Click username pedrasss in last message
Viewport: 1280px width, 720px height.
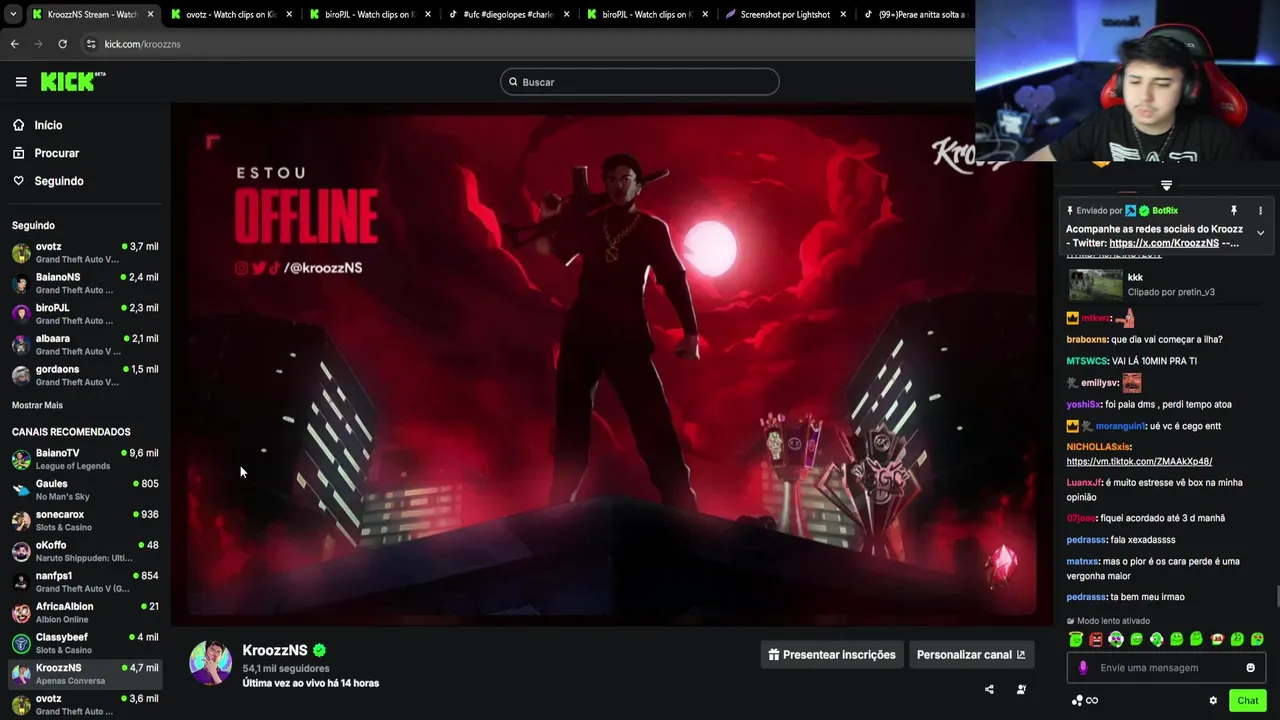tap(1086, 597)
